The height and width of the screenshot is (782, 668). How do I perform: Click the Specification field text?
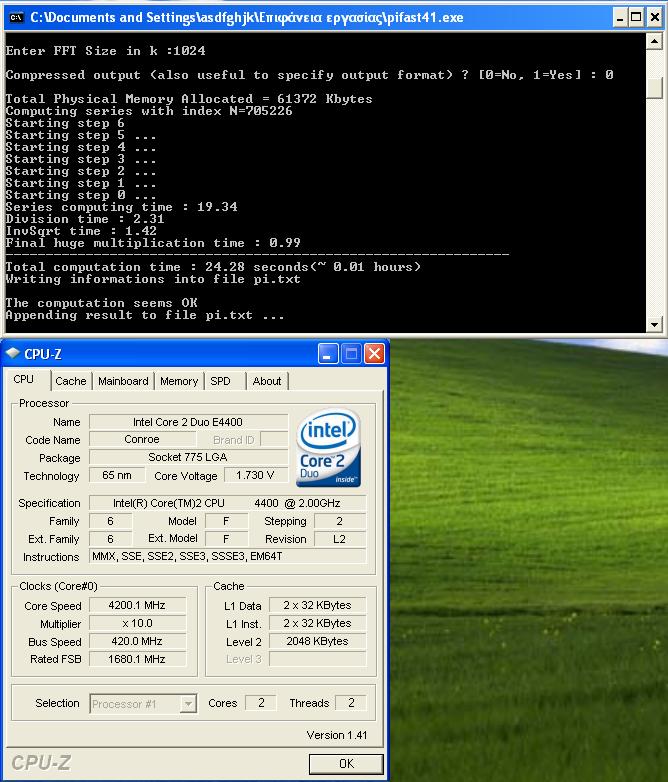point(227,503)
